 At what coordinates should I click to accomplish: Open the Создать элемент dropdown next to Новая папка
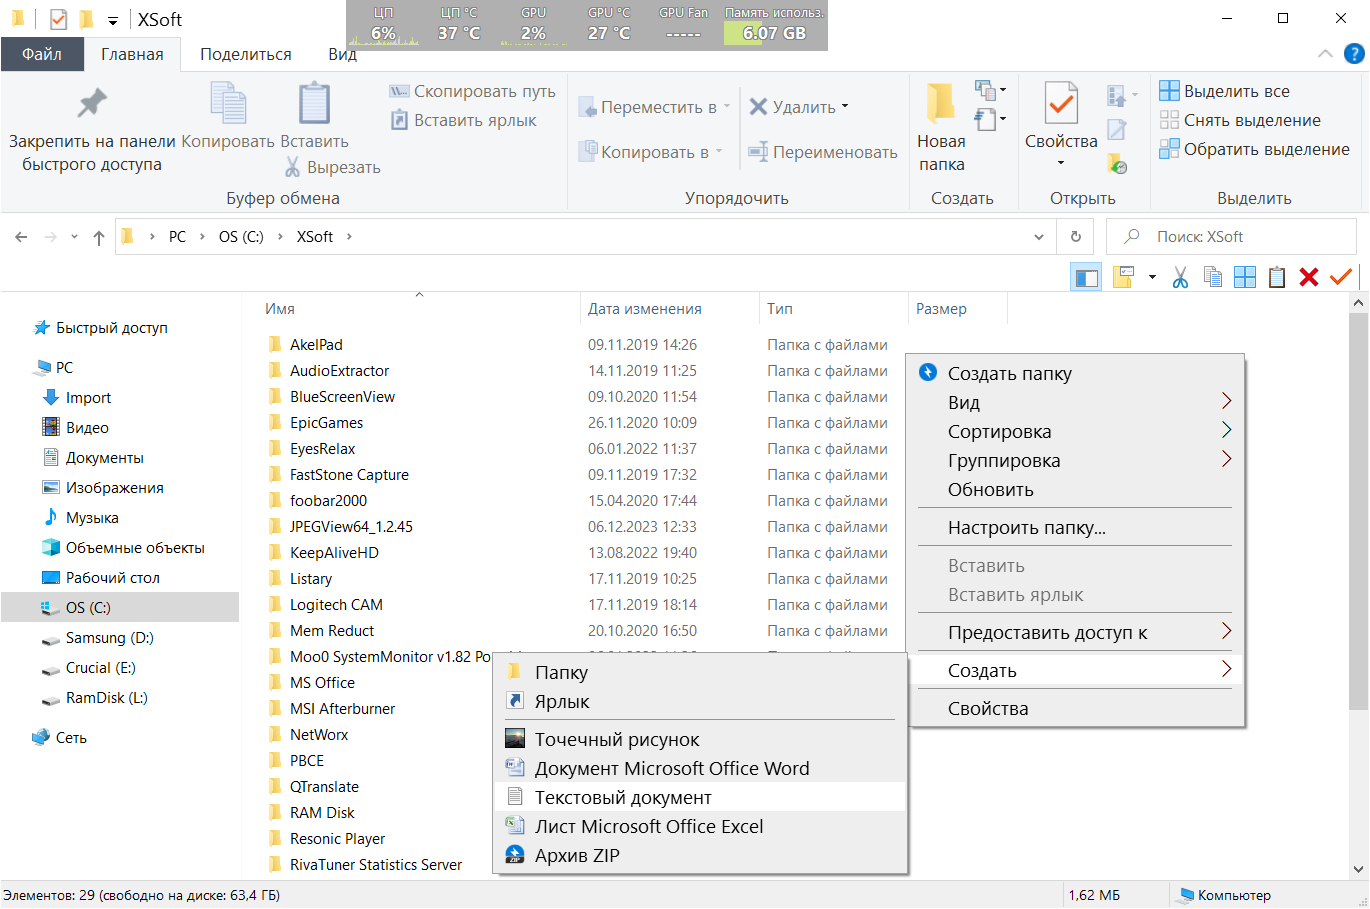click(x=990, y=91)
